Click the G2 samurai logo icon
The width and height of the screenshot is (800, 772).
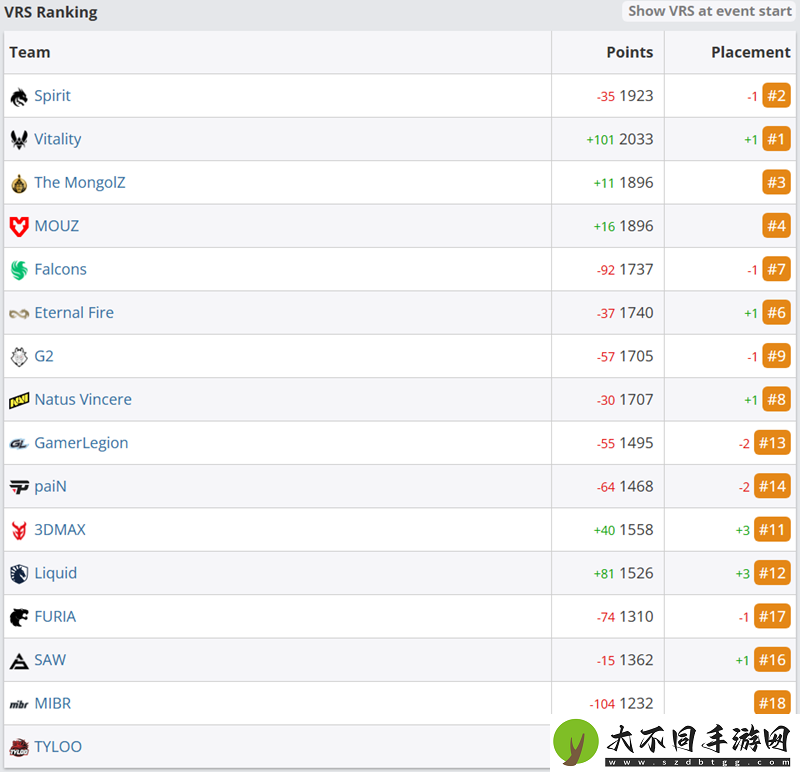(x=19, y=357)
